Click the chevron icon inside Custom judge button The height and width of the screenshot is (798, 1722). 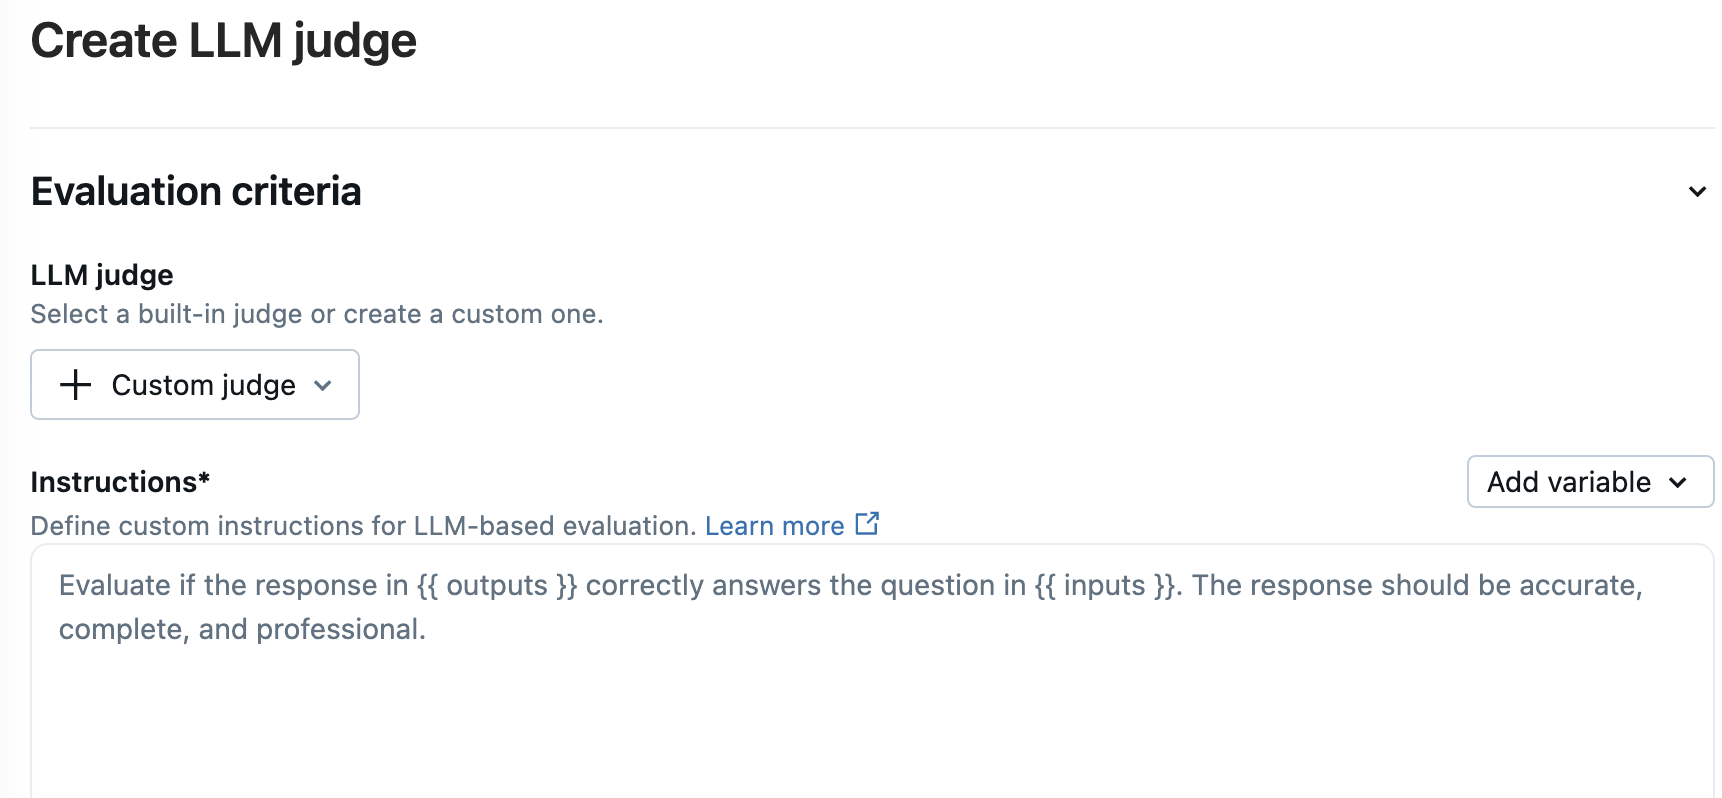[x=322, y=385]
